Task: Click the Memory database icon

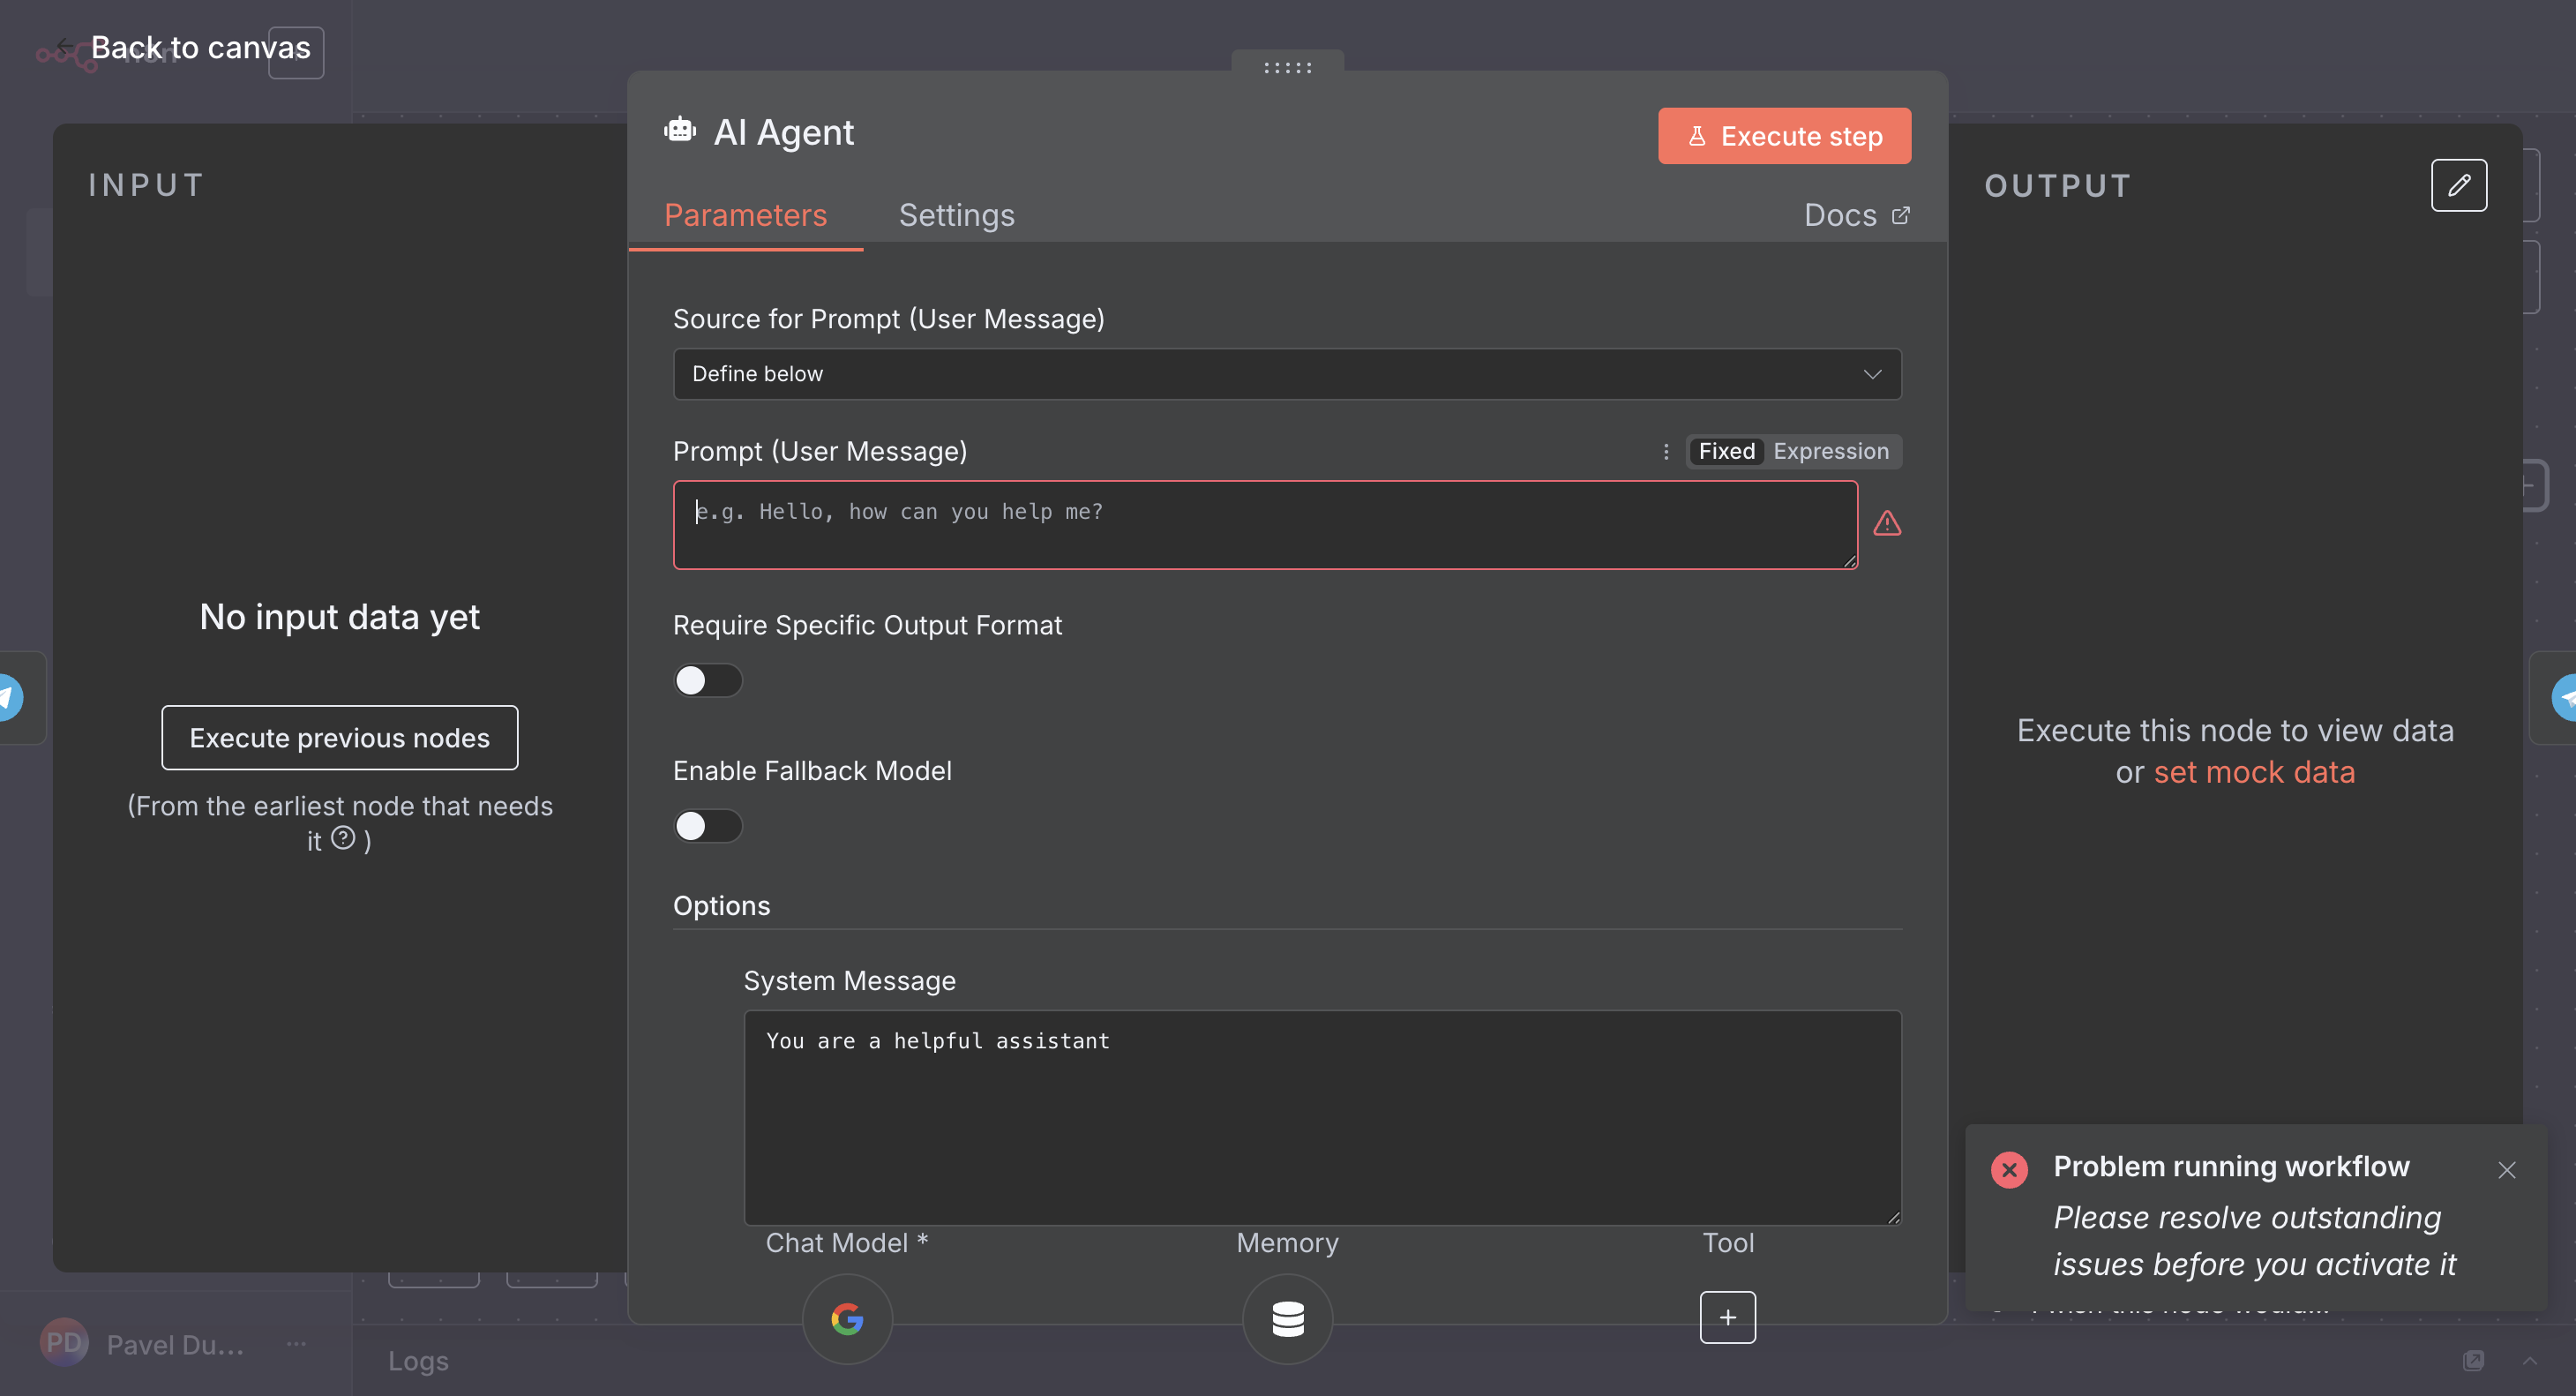Action: tap(1287, 1319)
